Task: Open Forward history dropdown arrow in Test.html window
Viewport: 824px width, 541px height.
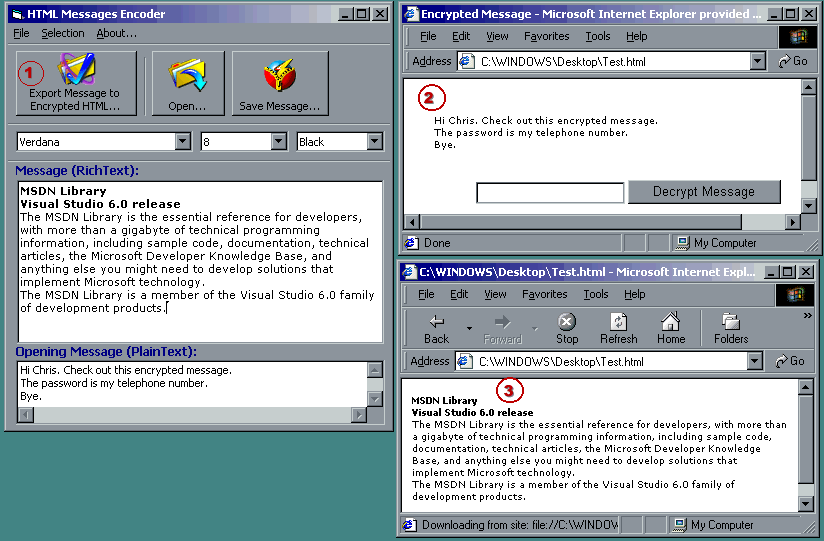Action: click(x=535, y=329)
